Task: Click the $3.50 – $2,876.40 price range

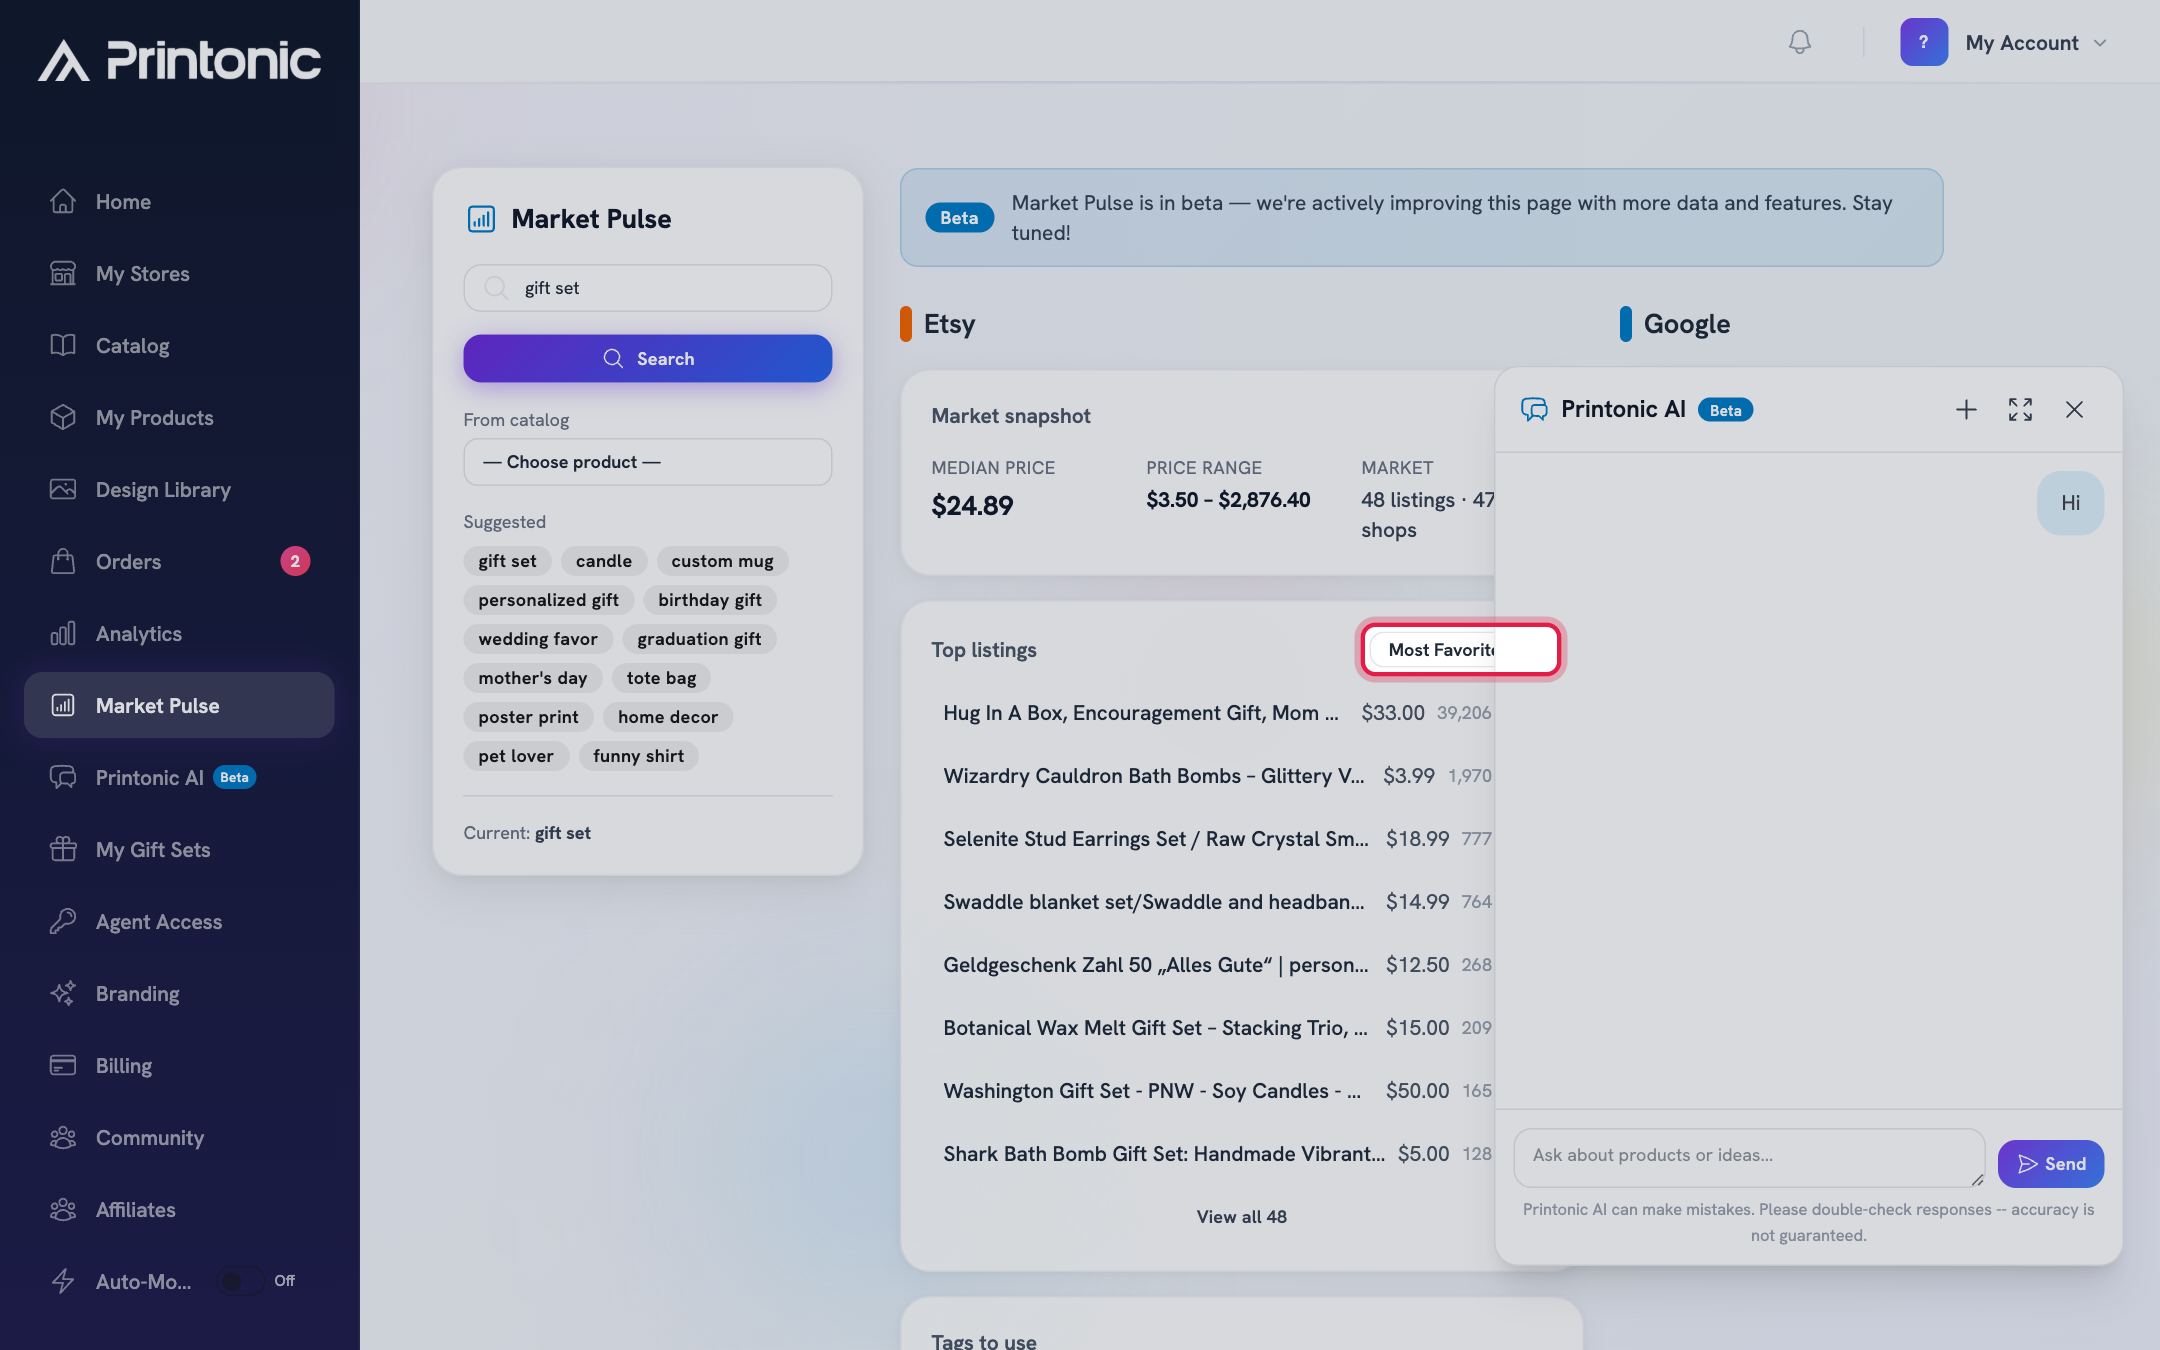Action: (1228, 500)
